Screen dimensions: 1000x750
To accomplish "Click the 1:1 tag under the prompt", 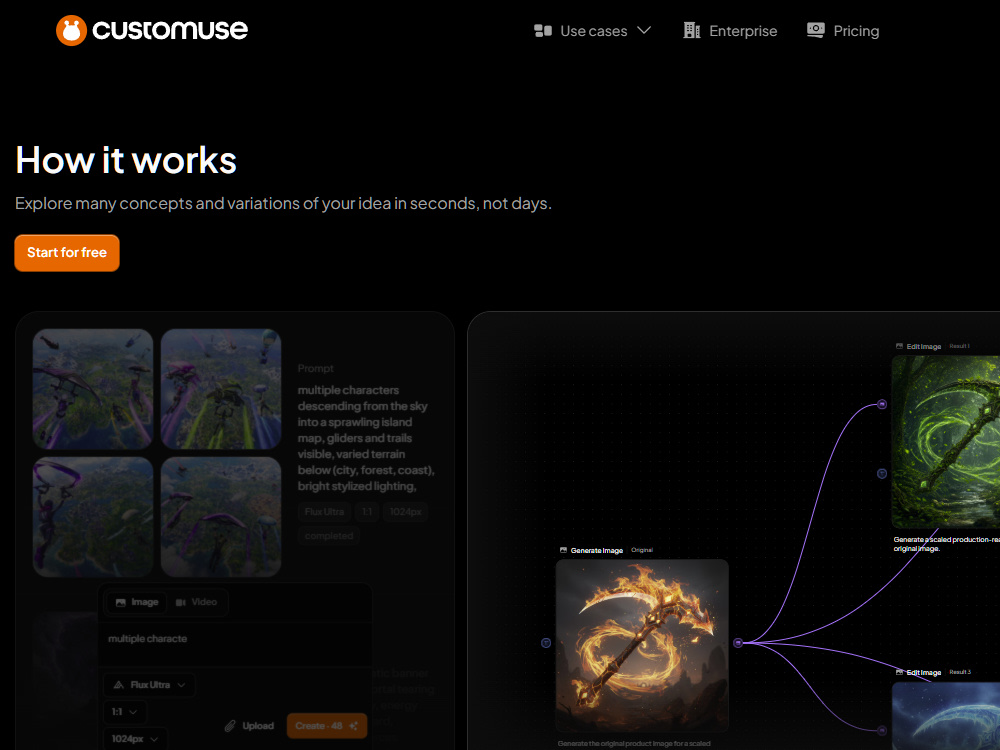I will [367, 511].
